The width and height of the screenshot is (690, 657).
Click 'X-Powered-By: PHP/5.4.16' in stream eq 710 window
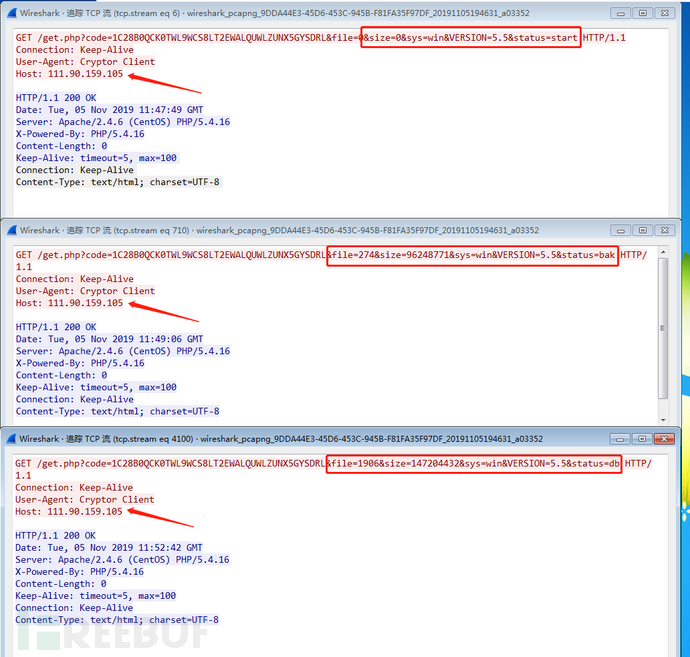(x=80, y=363)
